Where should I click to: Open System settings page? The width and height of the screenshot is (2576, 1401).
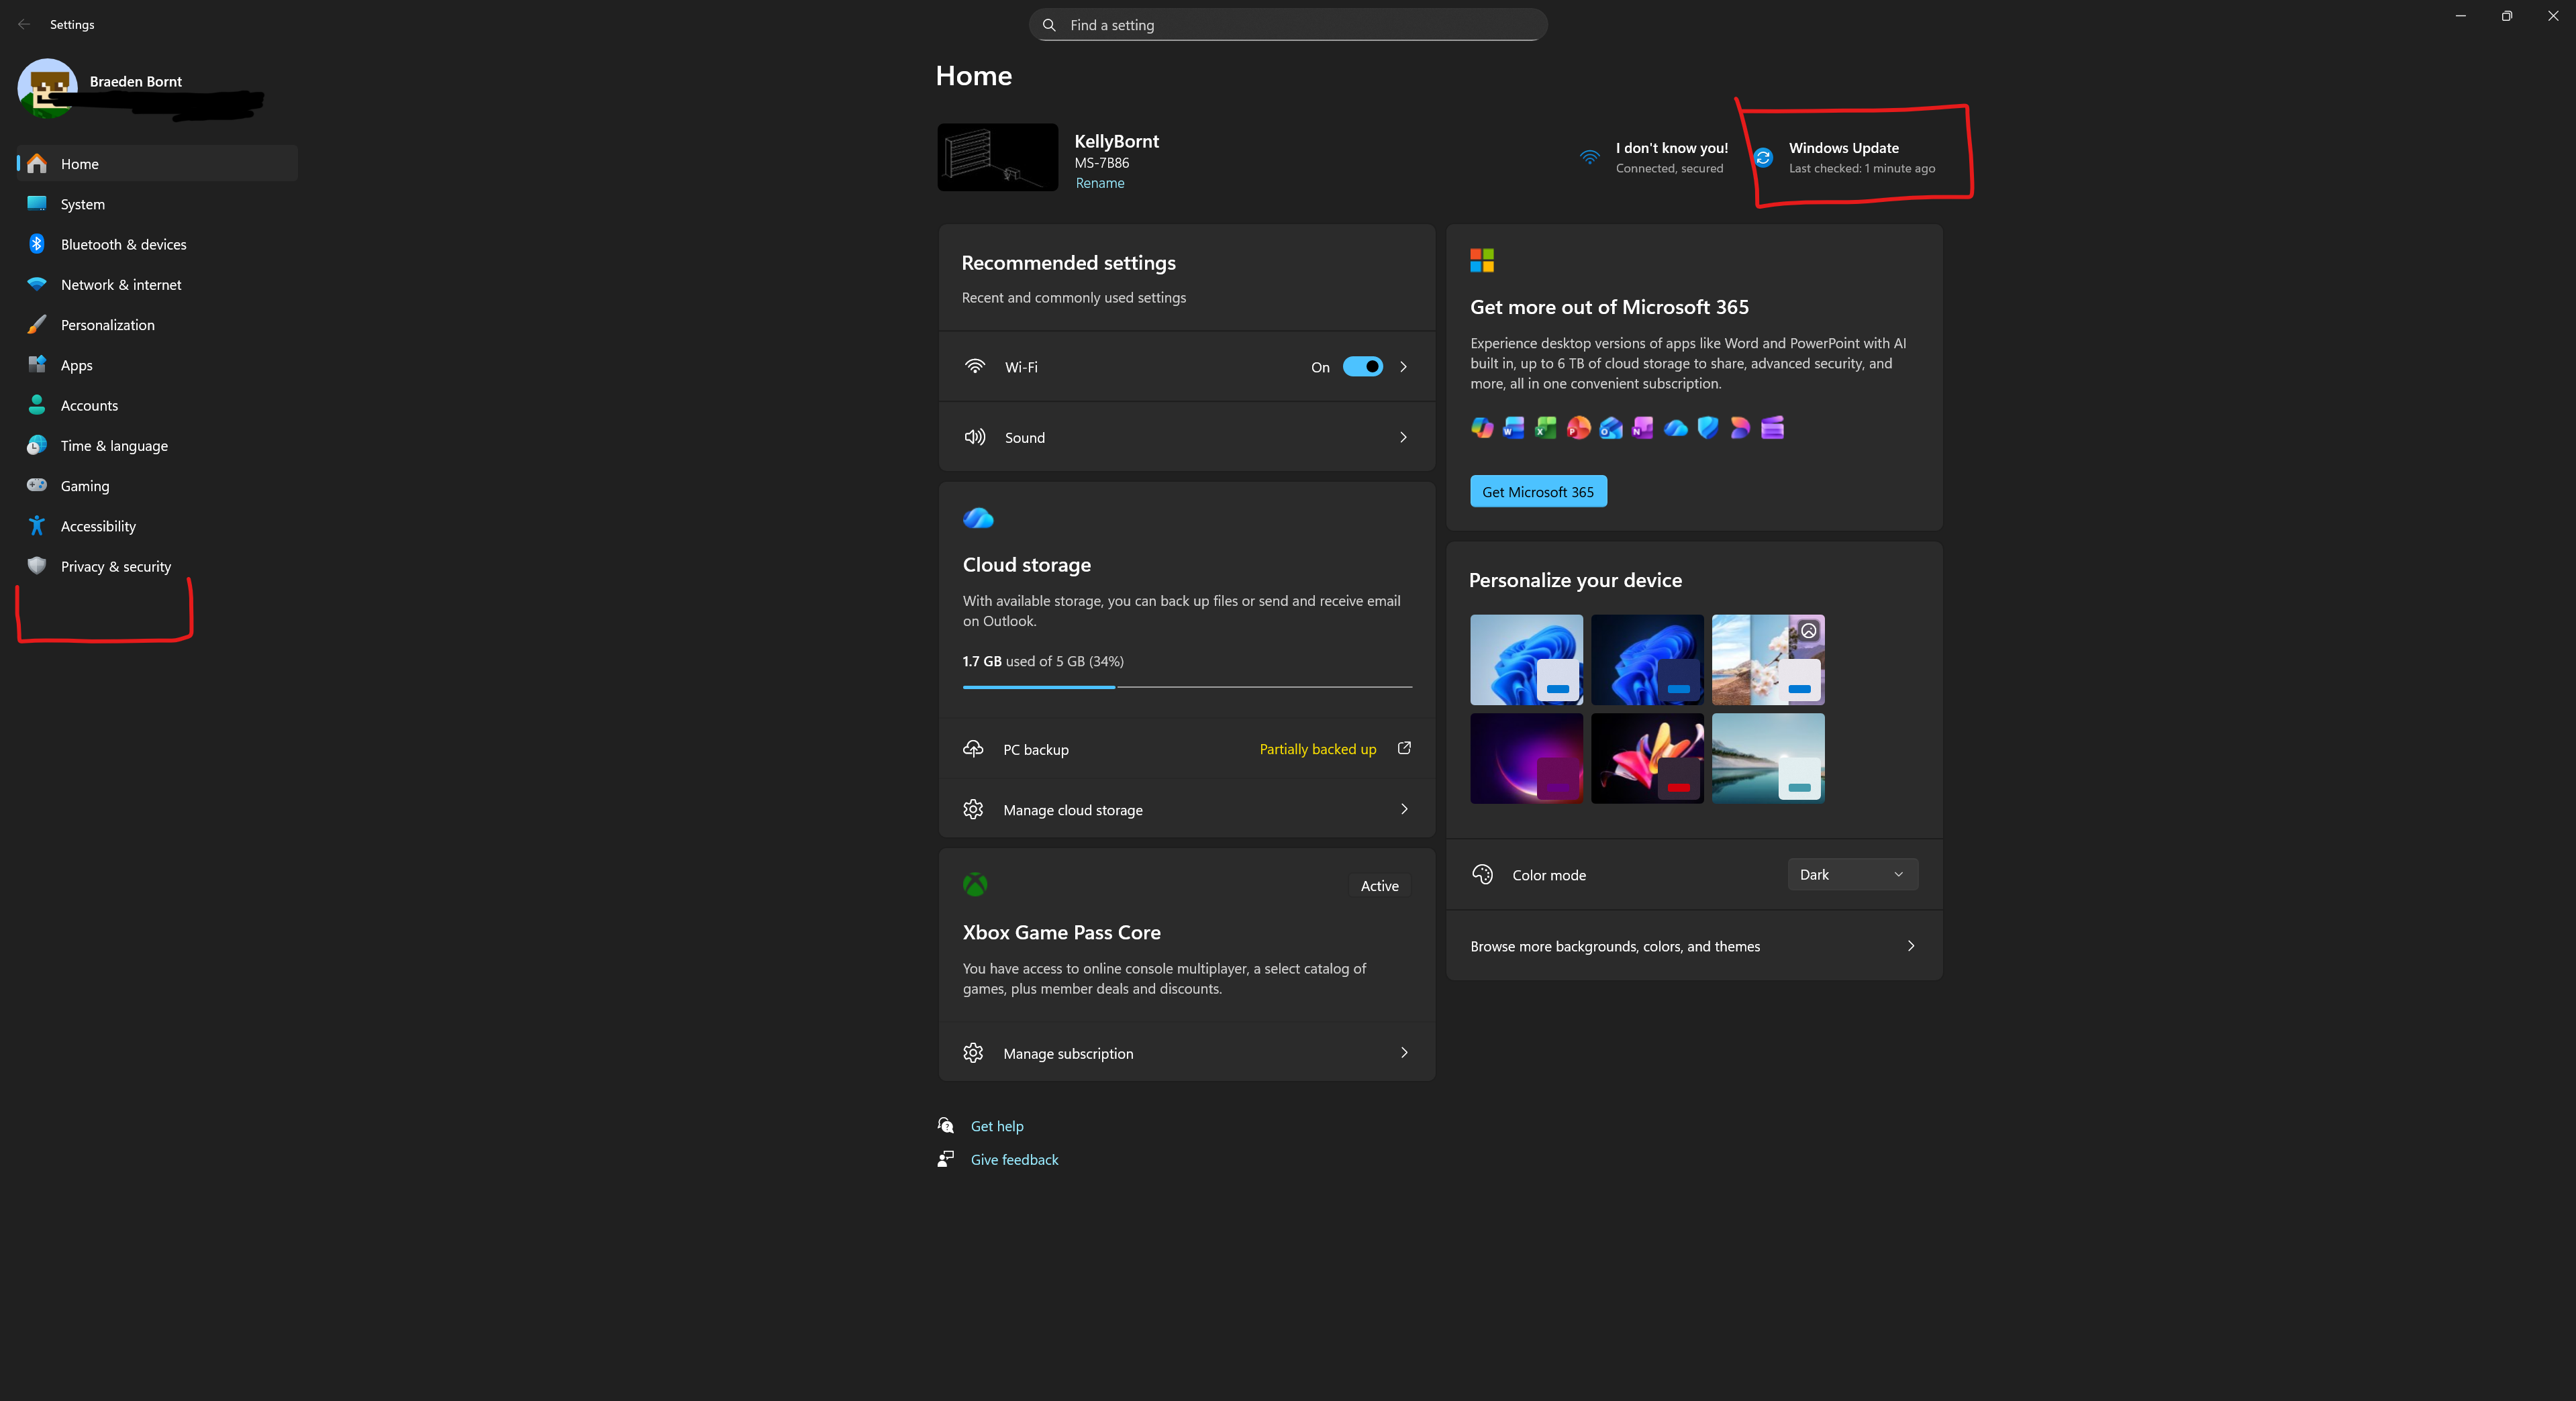tap(157, 203)
